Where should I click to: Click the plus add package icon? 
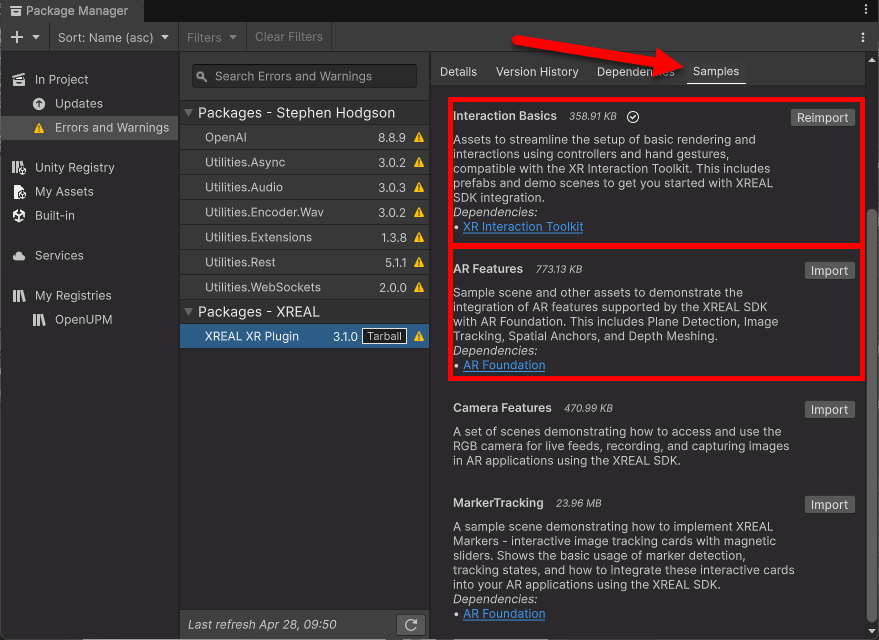17,37
